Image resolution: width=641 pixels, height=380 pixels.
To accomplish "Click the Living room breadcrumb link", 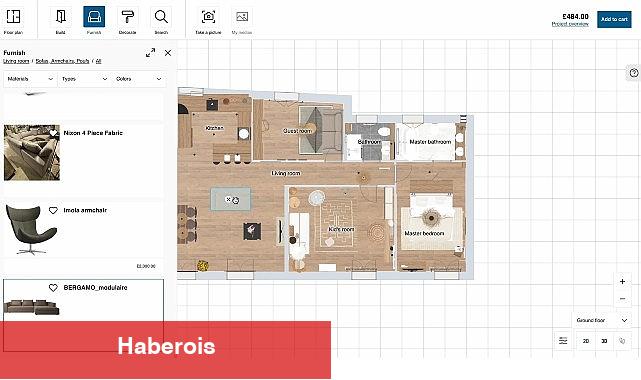I will [16, 61].
